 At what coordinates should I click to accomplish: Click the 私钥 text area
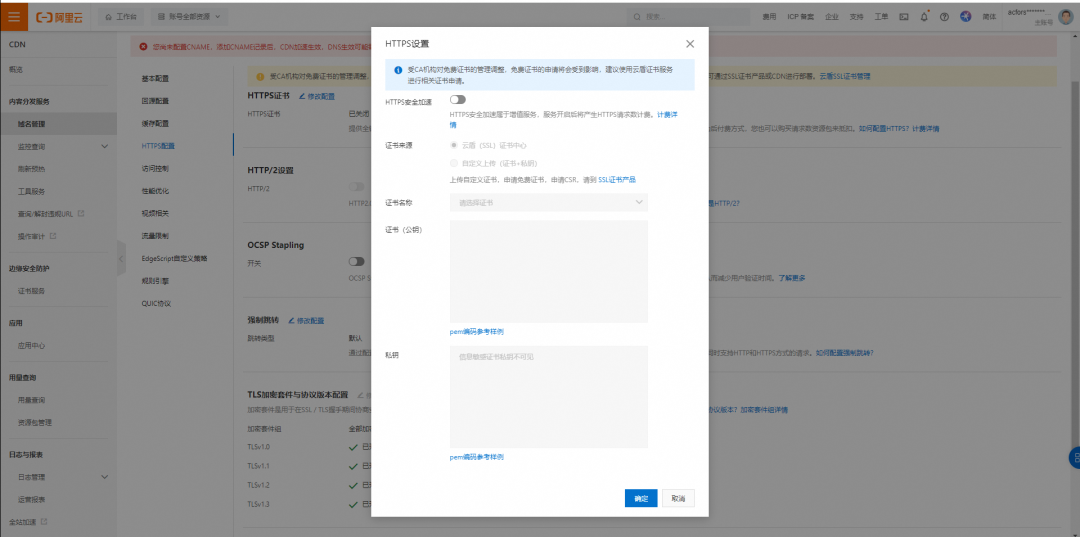(548, 397)
